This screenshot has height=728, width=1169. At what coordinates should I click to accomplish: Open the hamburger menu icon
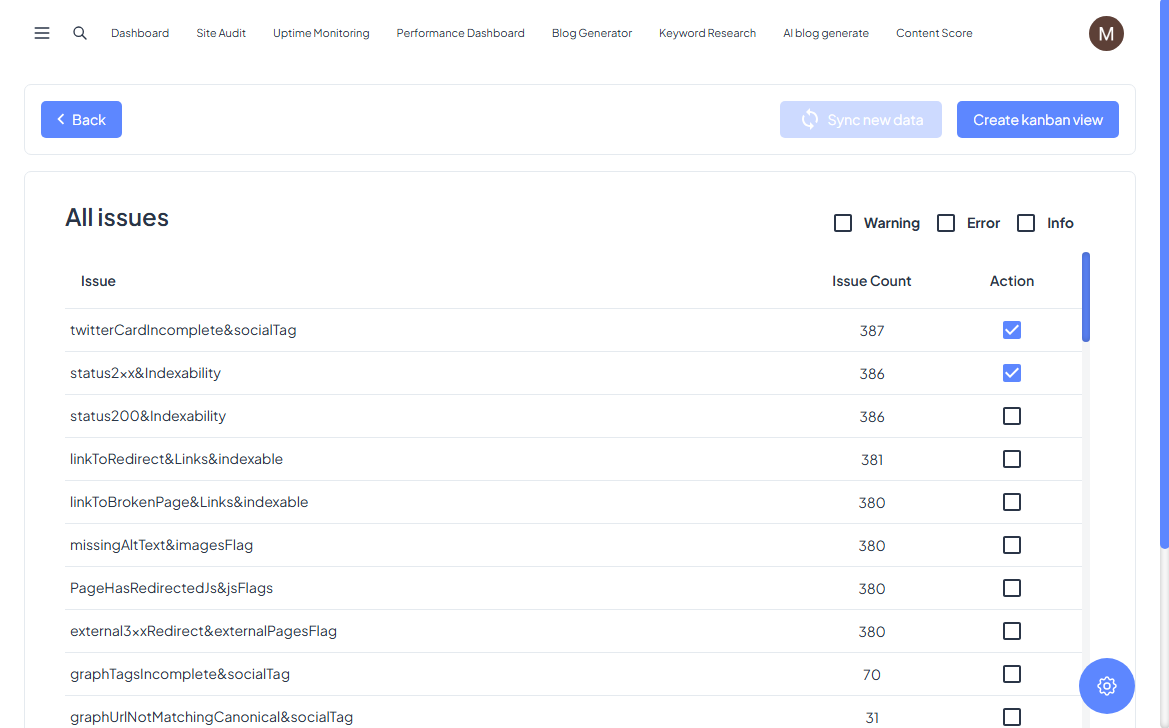pyautogui.click(x=42, y=33)
